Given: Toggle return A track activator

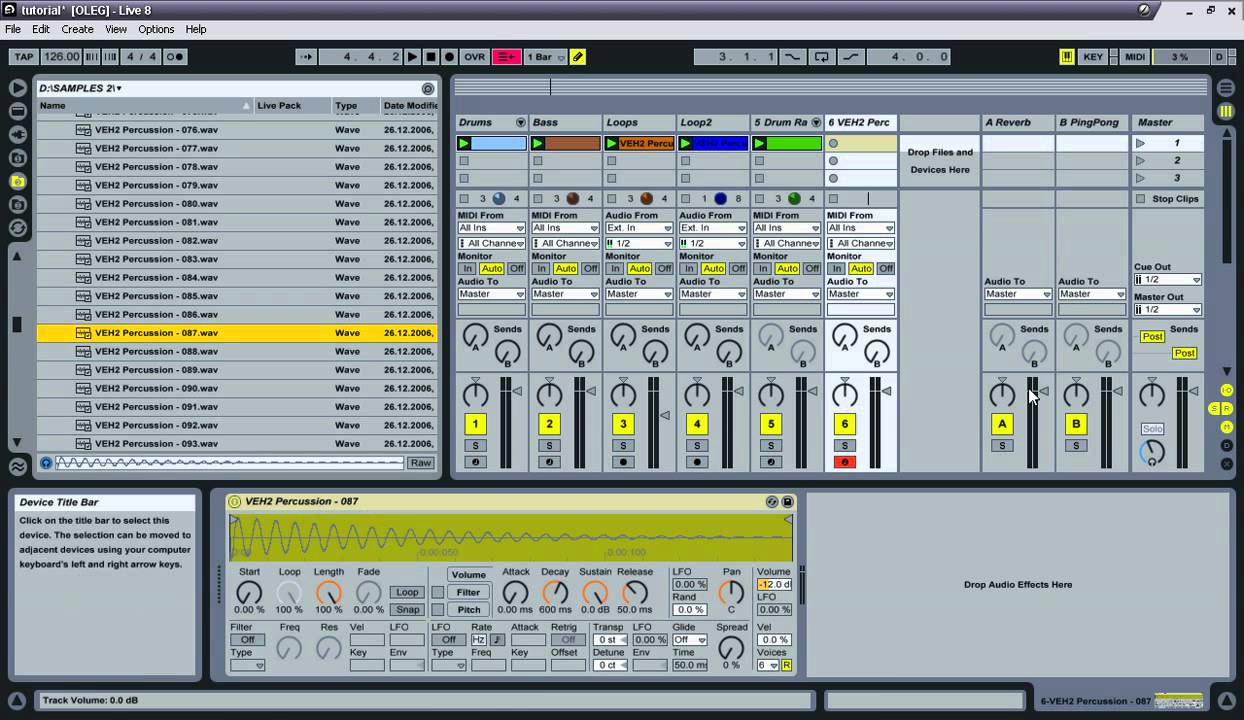Looking at the screenshot, I should (1002, 424).
